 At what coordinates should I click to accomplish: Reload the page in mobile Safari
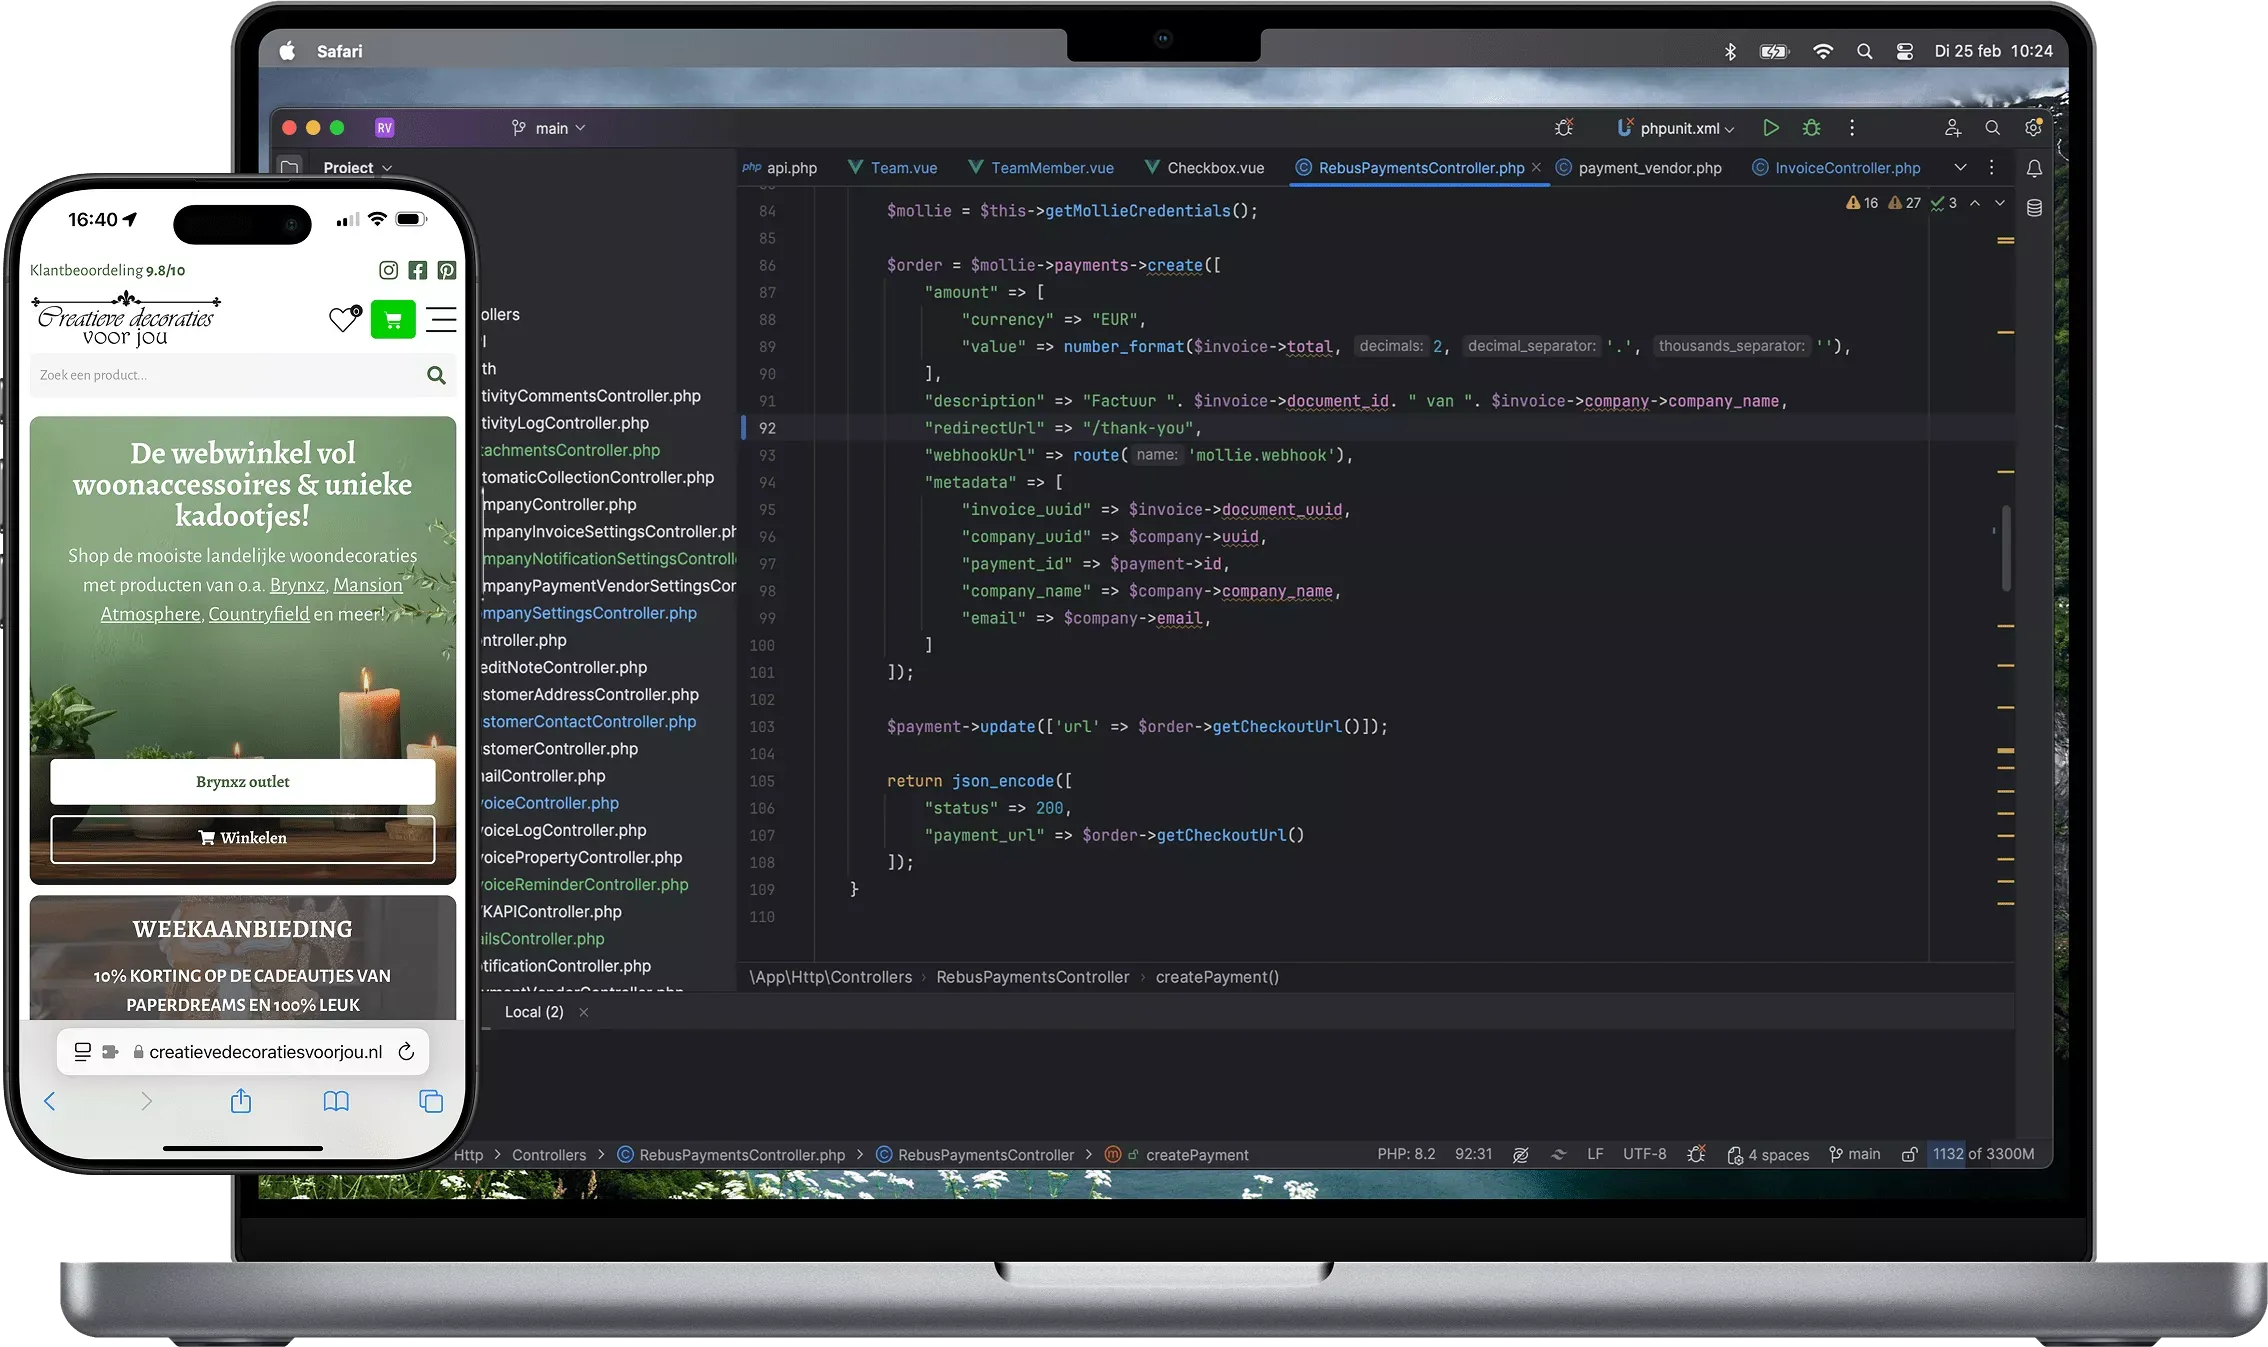406,1052
